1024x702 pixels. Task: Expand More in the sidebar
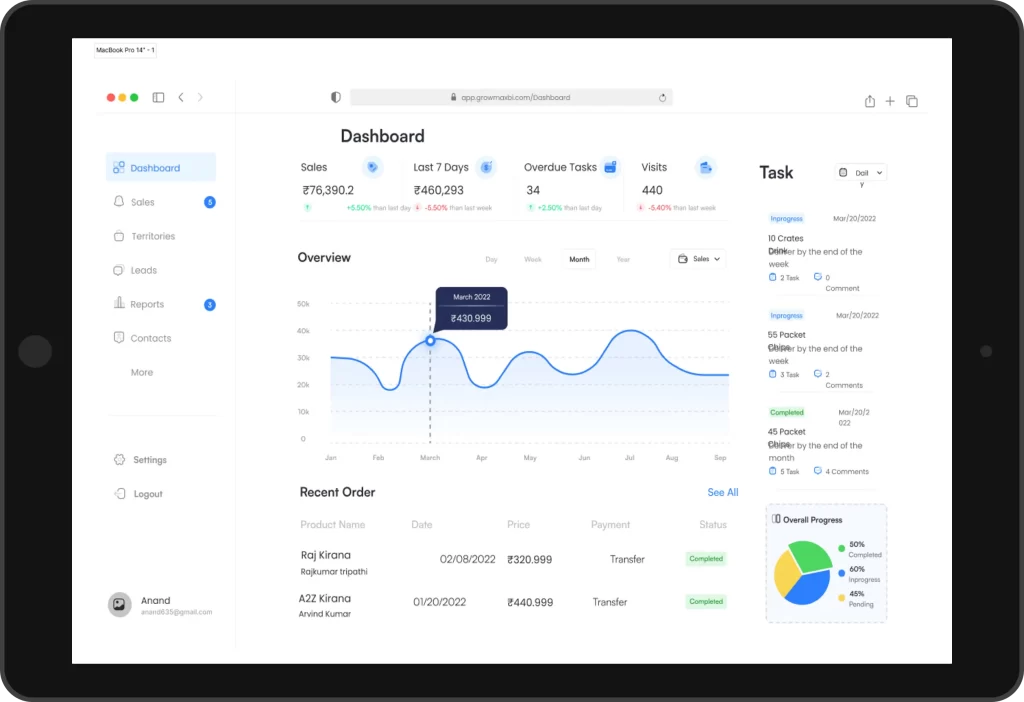142,372
